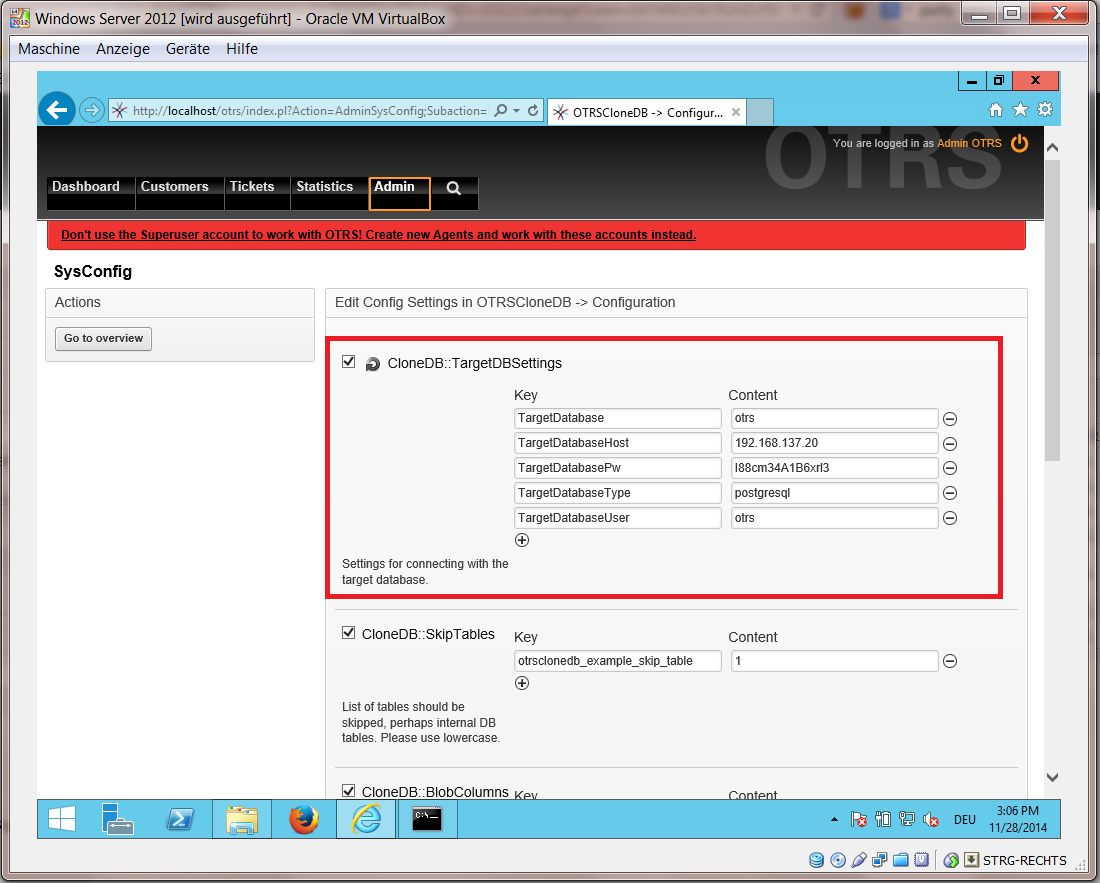The image size is (1100, 883).
Task: Open the DEU keyboard language selector
Action: tap(964, 818)
